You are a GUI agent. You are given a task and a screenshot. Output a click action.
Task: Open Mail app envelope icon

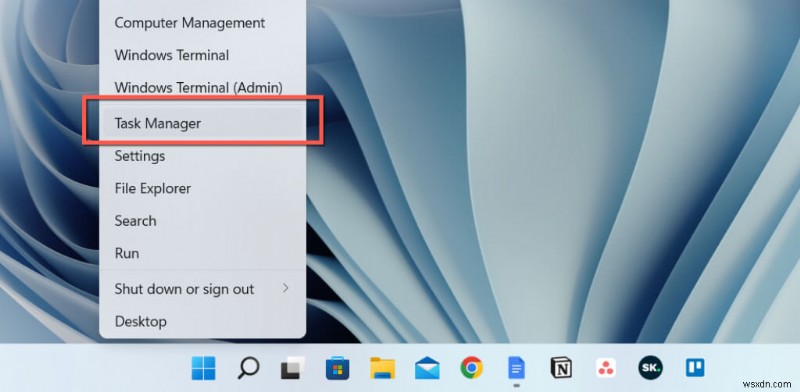(x=427, y=368)
